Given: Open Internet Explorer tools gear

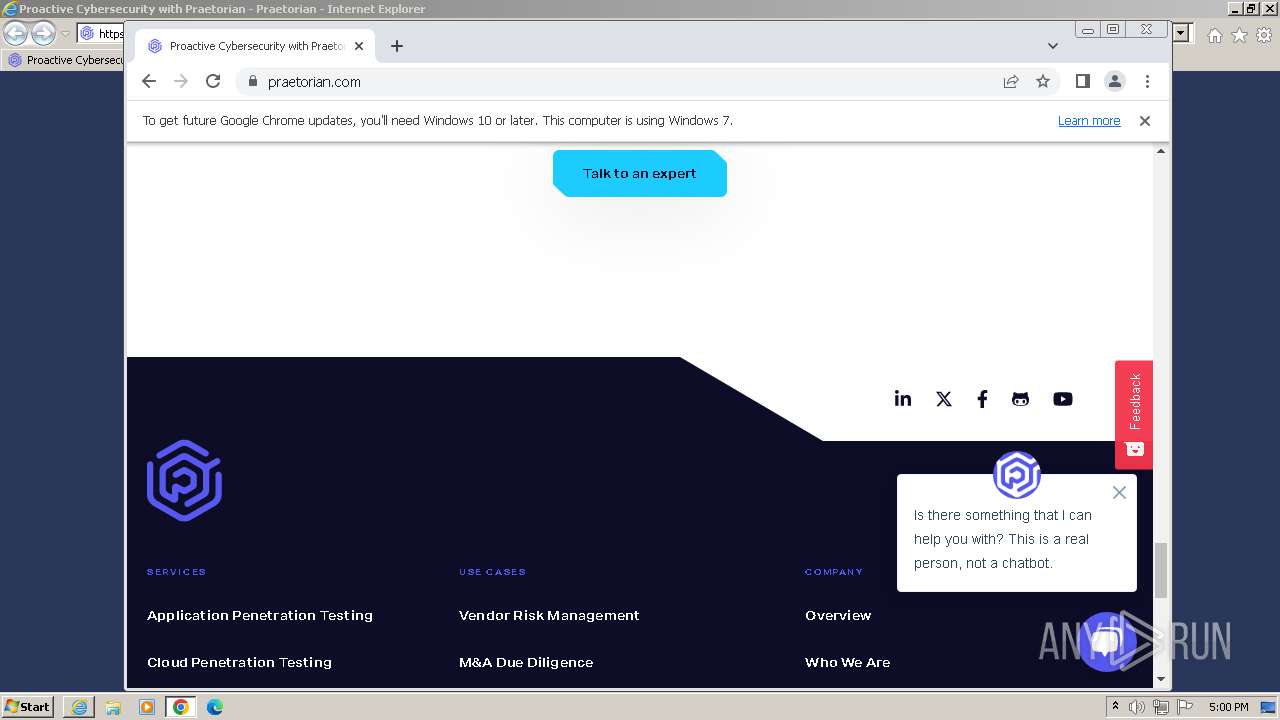Looking at the screenshot, I should coord(1264,35).
